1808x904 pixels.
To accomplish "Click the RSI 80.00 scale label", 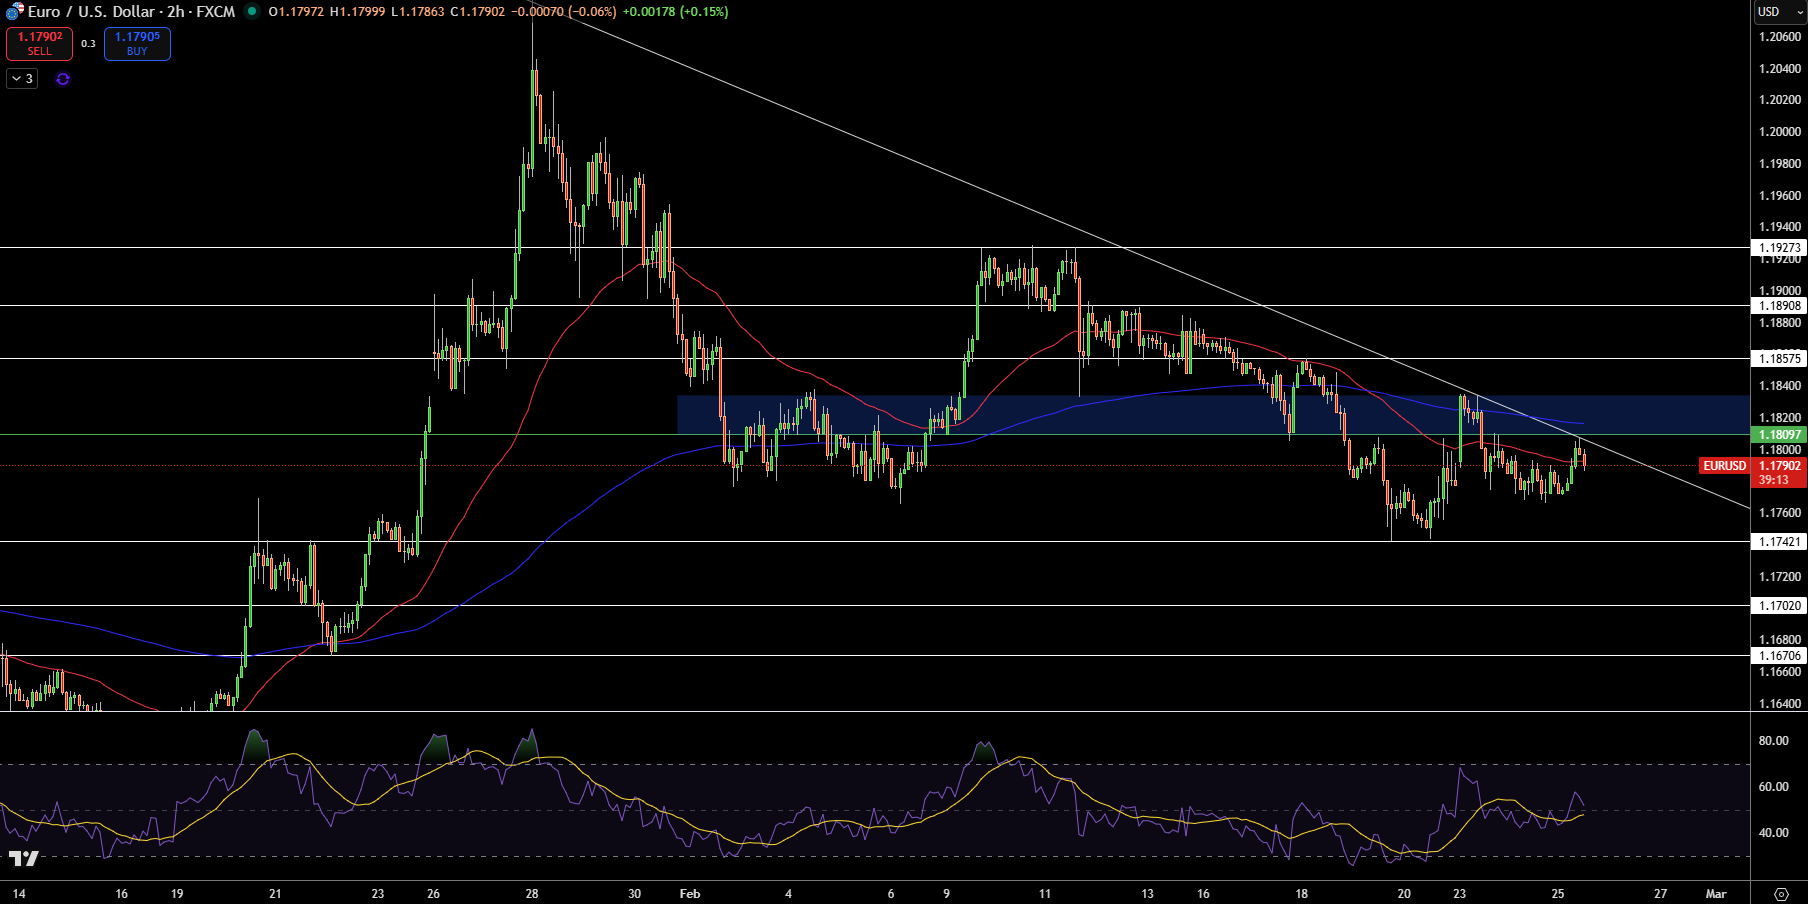I will point(1774,741).
